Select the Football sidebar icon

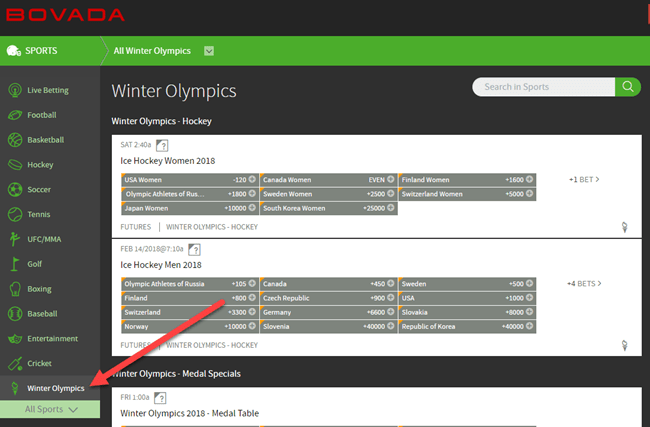click(16, 115)
